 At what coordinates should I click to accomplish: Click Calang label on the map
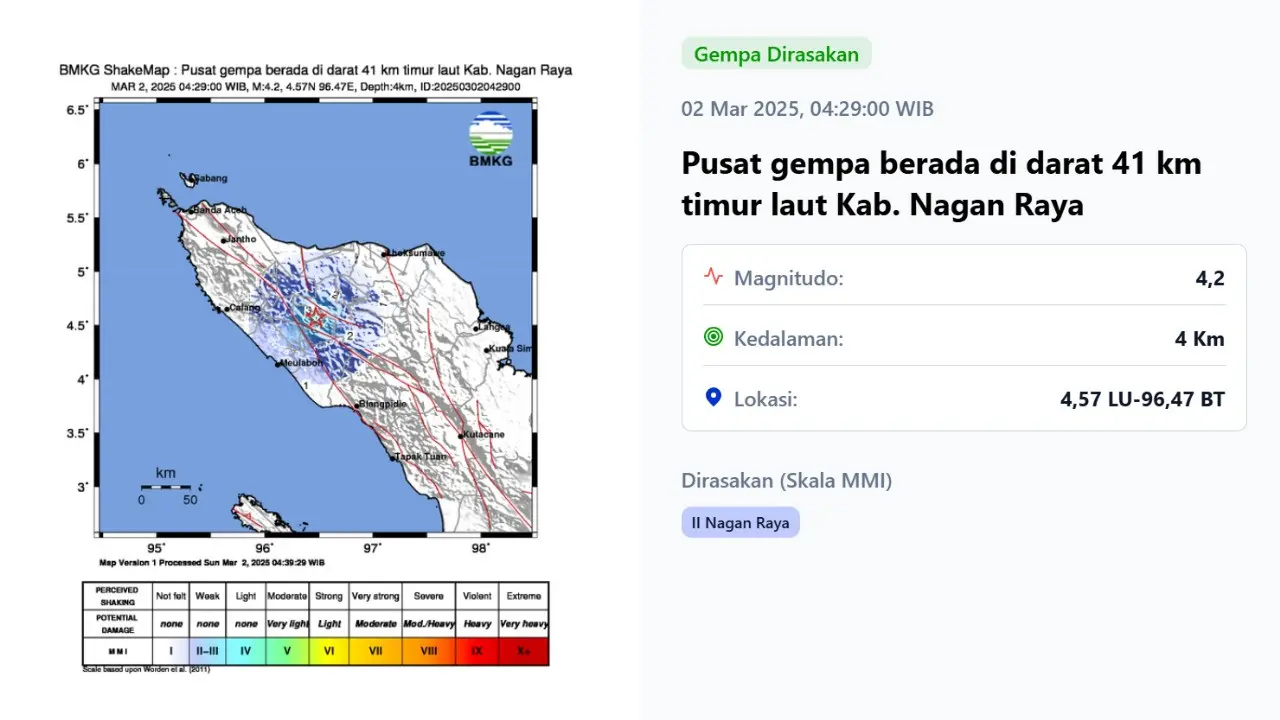245,308
